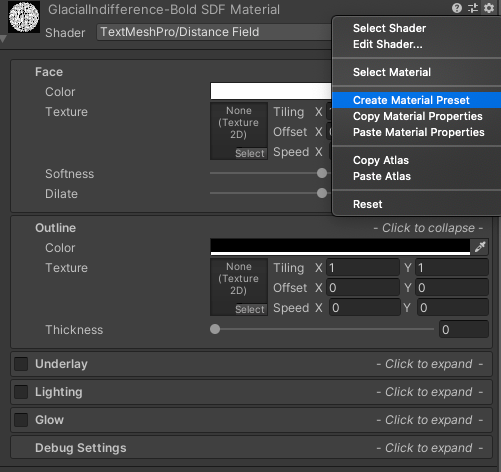Viewport: 501px width, 472px height.
Task: Click the settings gear icon
Action: coord(489,8)
